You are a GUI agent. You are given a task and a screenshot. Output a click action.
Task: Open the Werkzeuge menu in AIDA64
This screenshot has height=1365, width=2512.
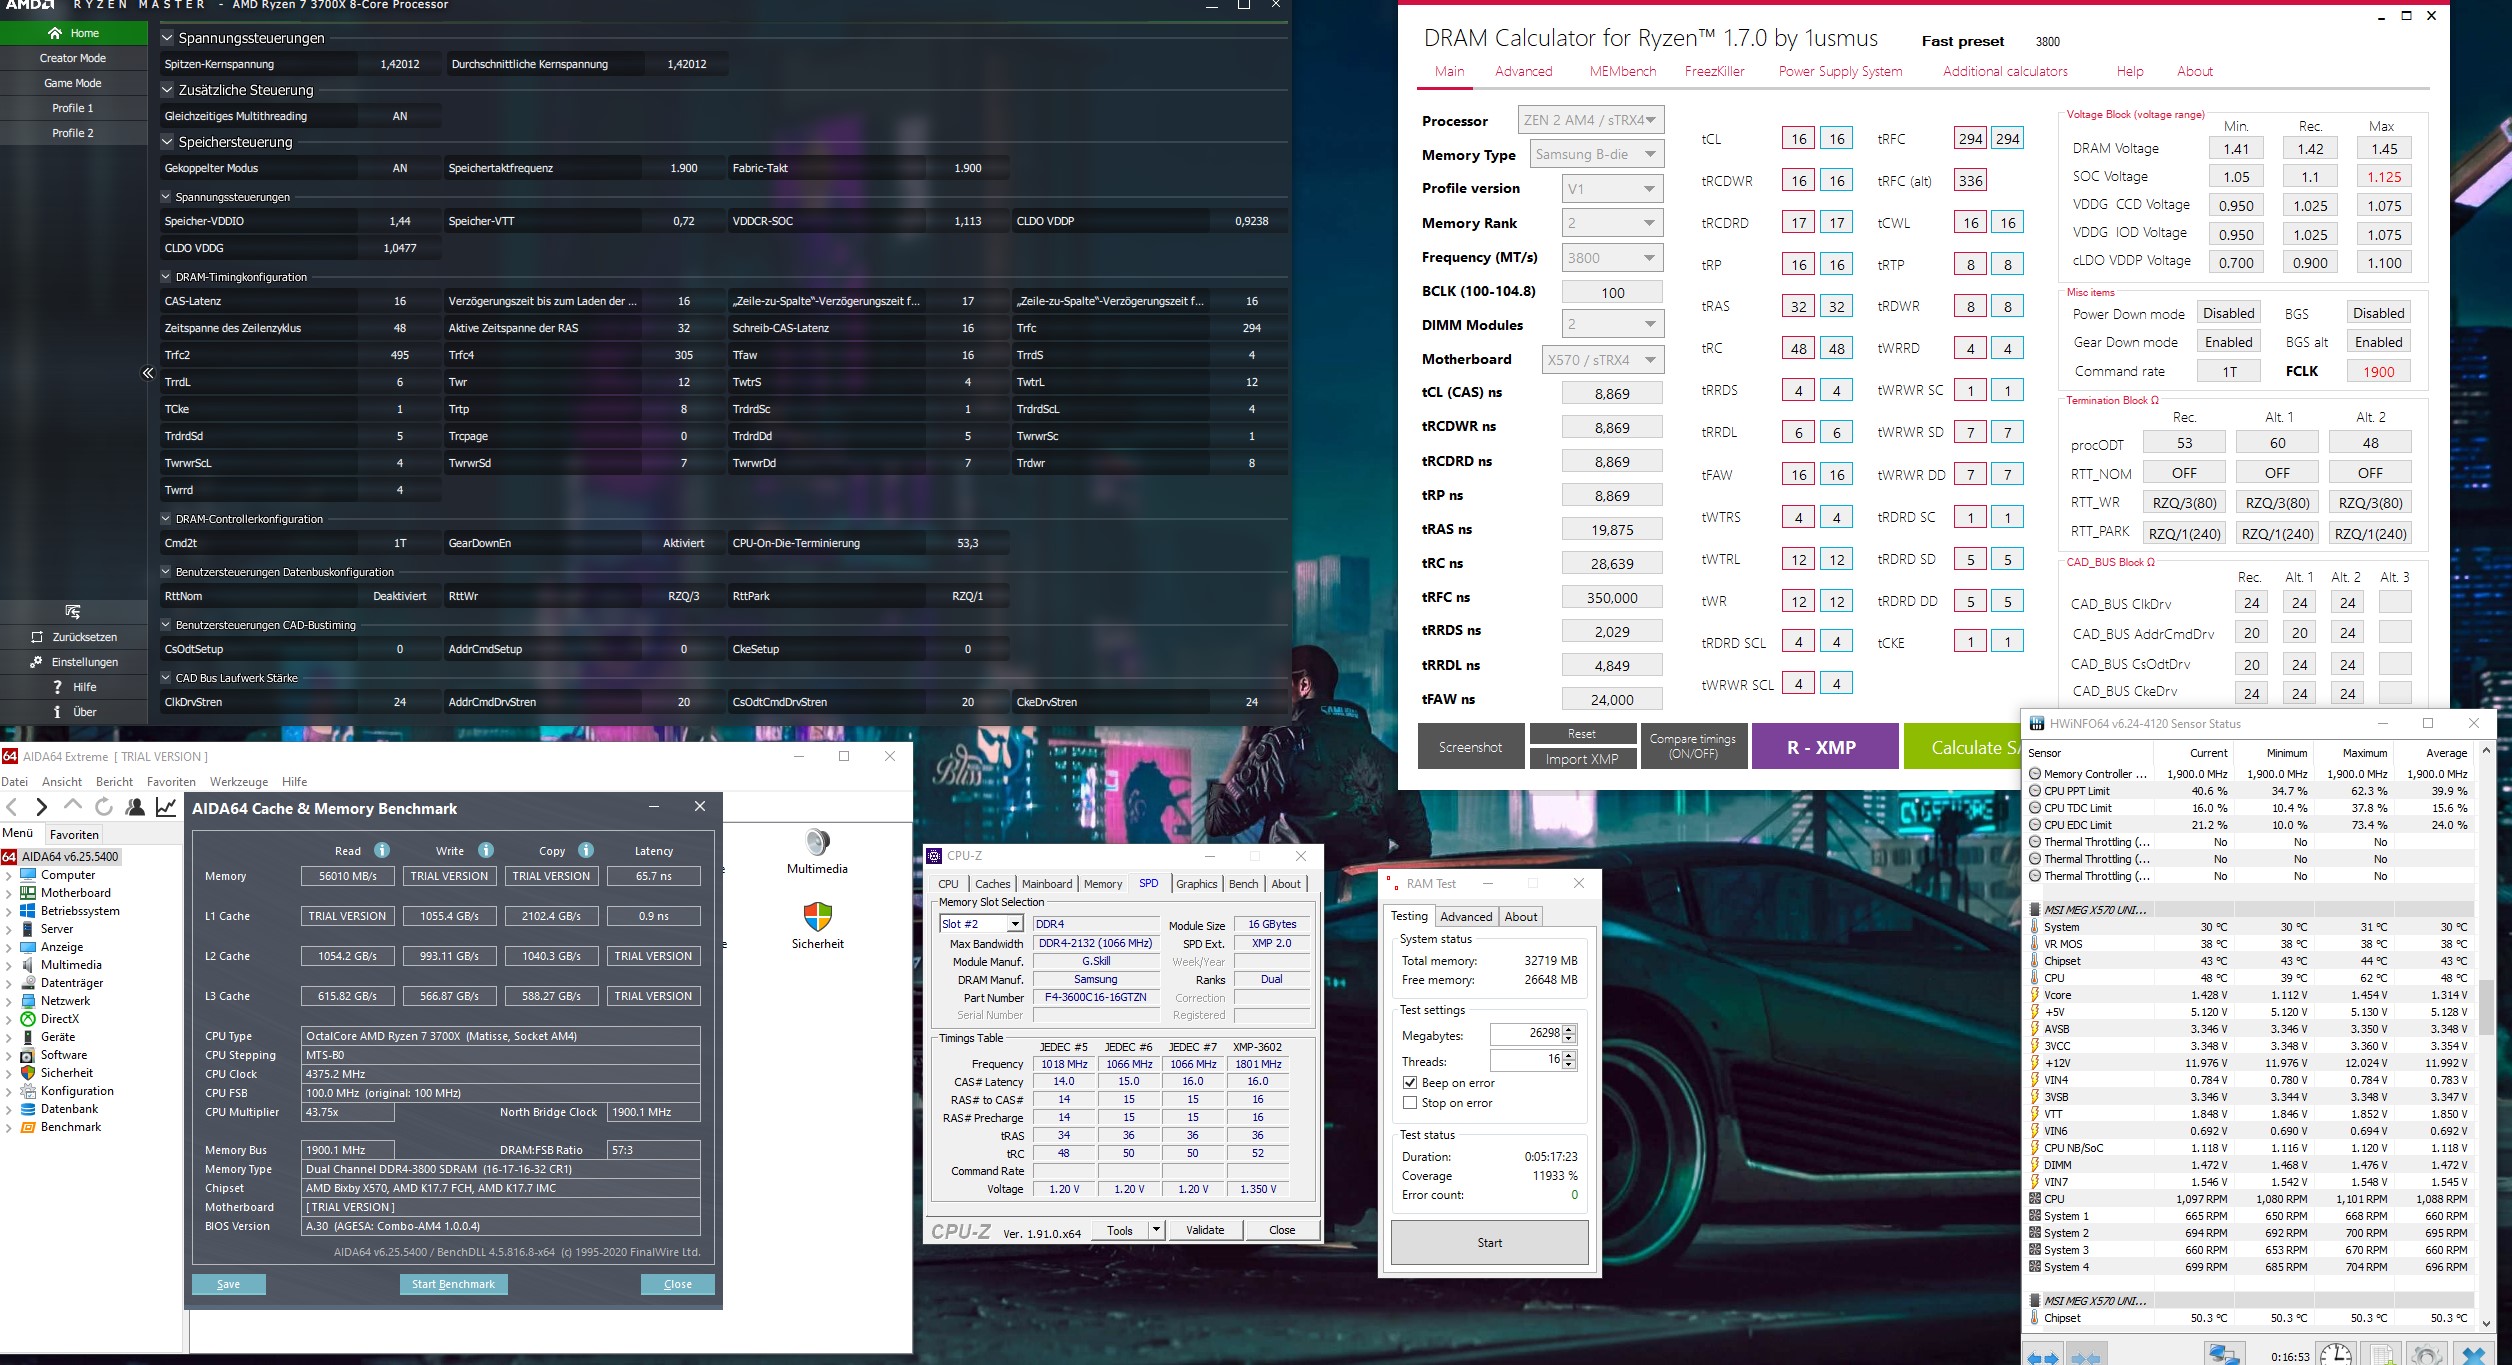239,782
